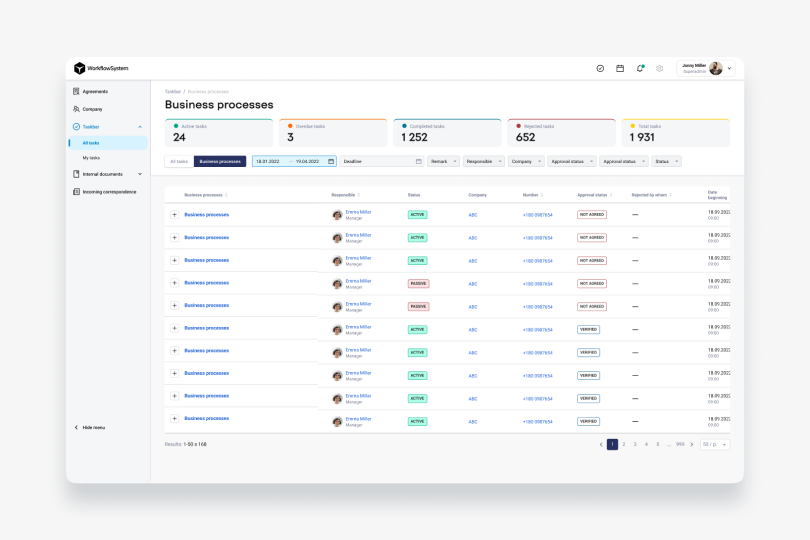Go to page 2 in pagination
Image resolution: width=810 pixels, height=540 pixels.
pyautogui.click(x=624, y=444)
